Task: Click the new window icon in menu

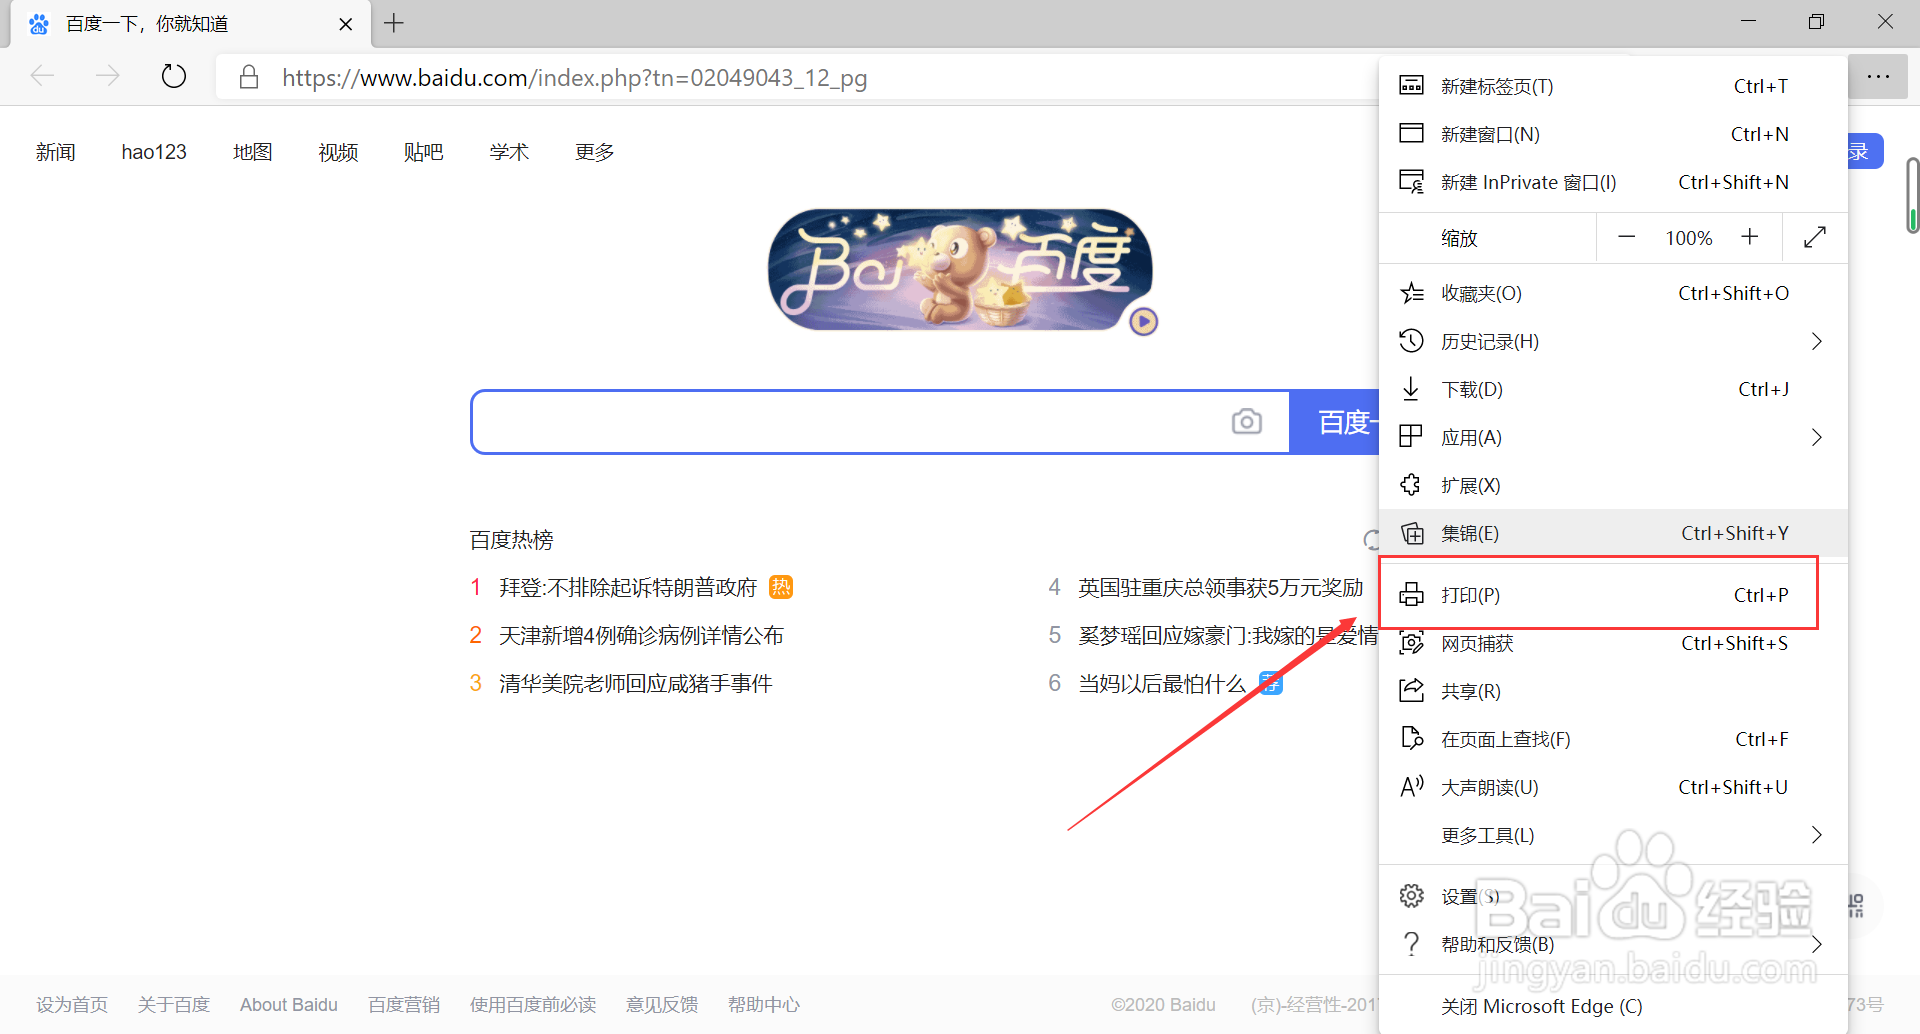Action: (x=1411, y=133)
